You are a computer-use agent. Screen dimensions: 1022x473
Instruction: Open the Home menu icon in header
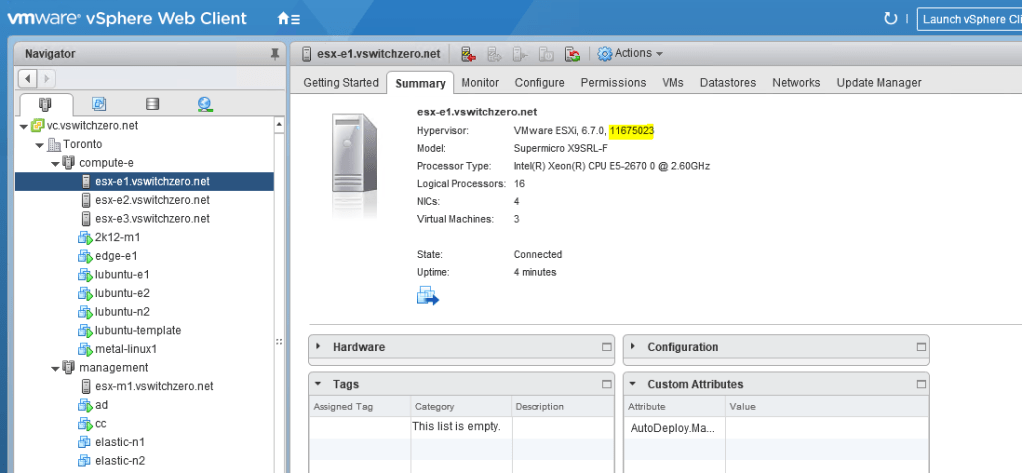pyautogui.click(x=288, y=19)
